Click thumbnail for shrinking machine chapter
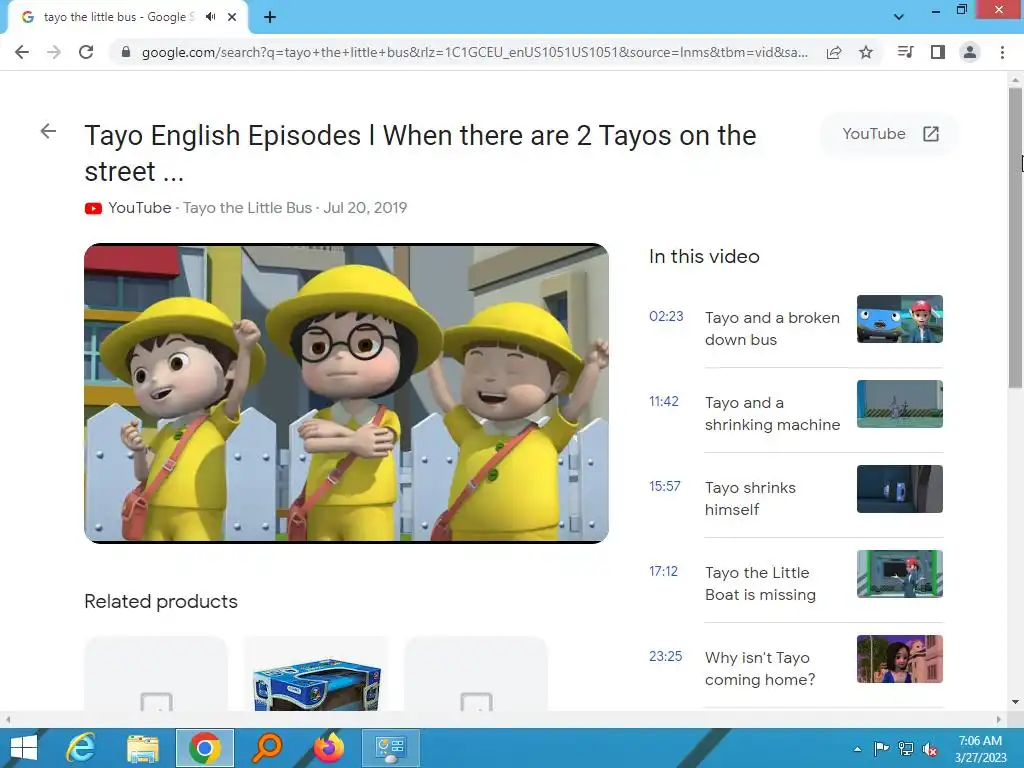This screenshot has width=1024, height=768. [x=900, y=404]
